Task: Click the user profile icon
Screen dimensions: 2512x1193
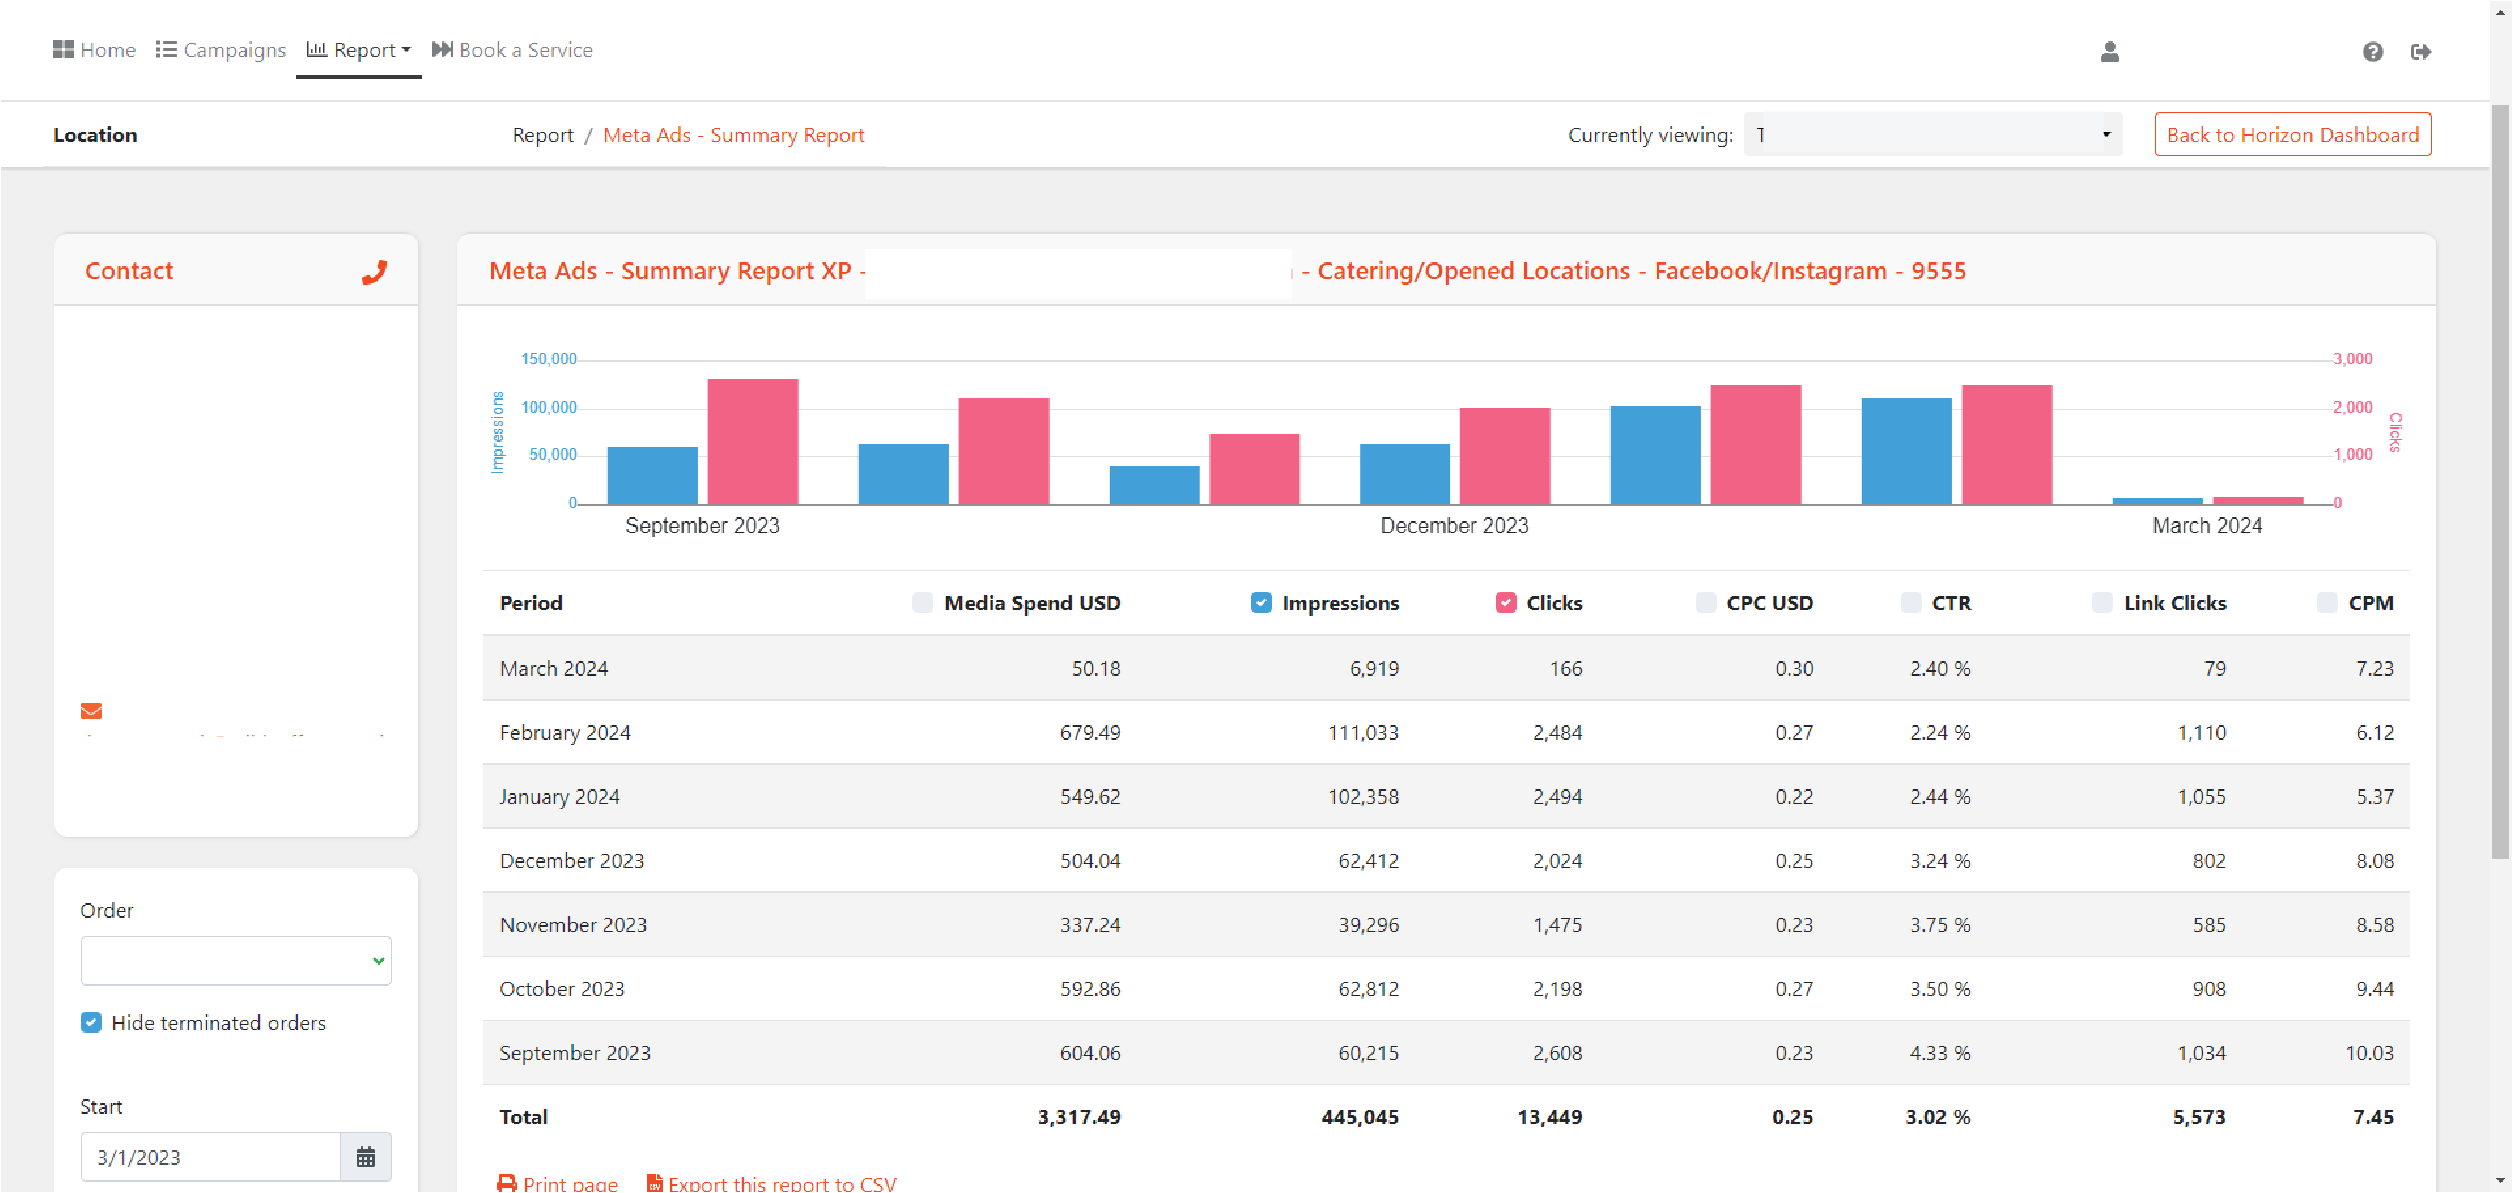Action: pyautogui.click(x=2109, y=52)
